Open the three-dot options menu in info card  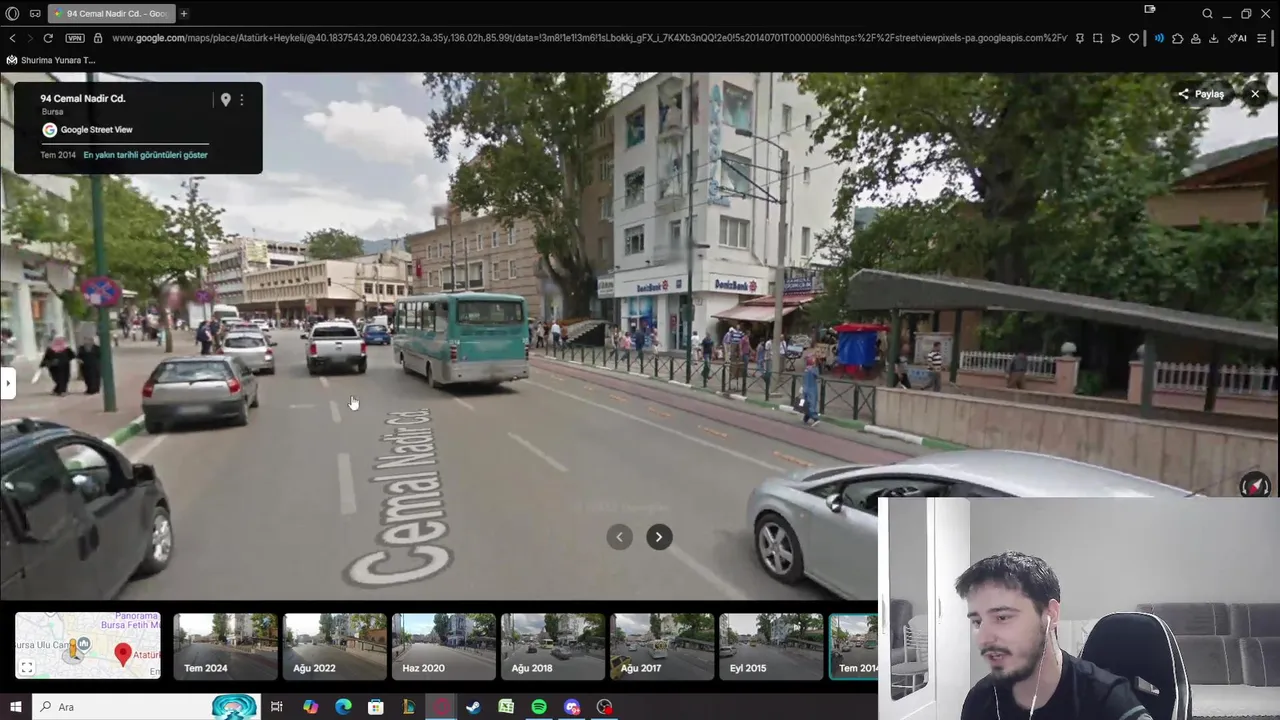tap(242, 99)
